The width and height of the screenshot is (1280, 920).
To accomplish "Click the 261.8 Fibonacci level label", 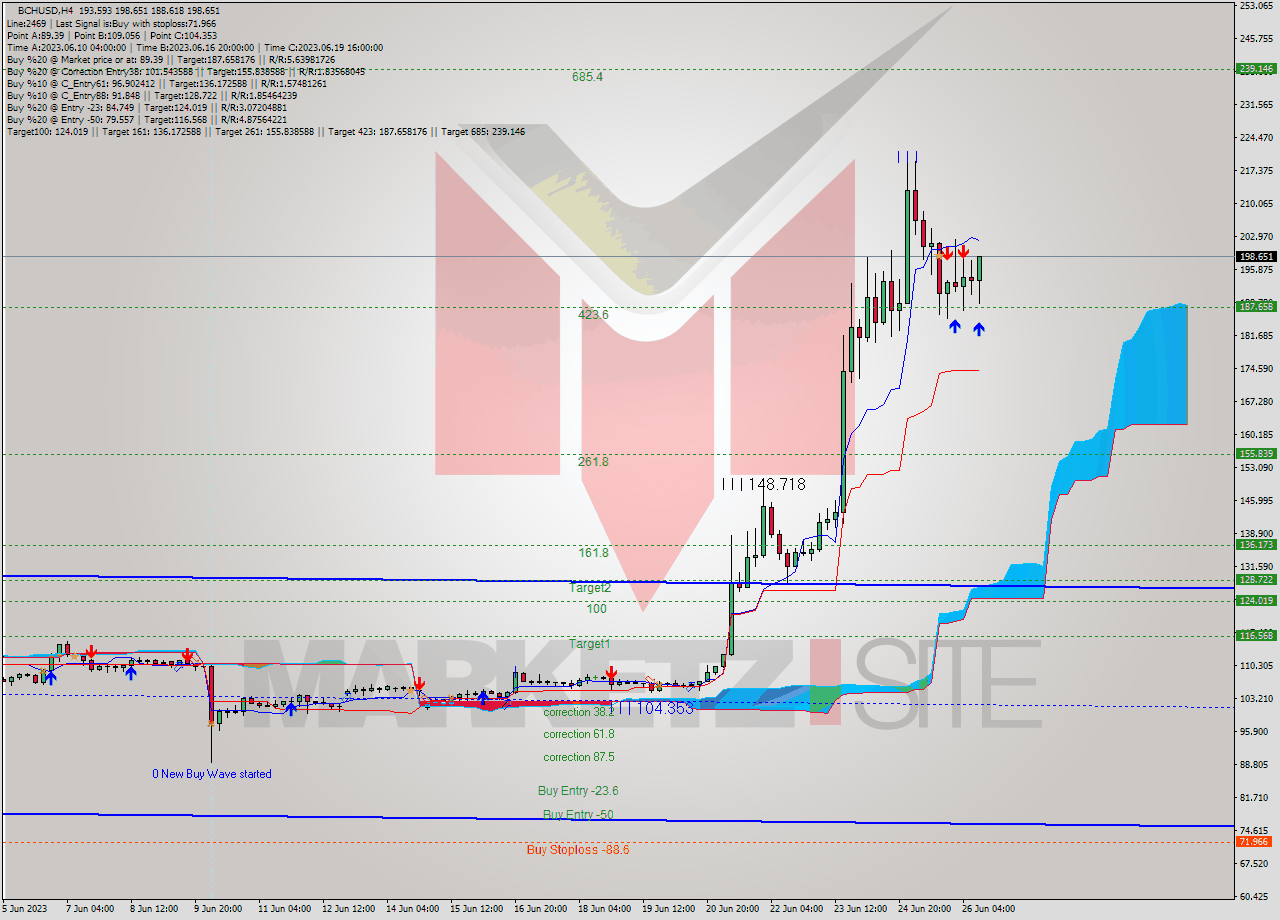I will (x=593, y=462).
